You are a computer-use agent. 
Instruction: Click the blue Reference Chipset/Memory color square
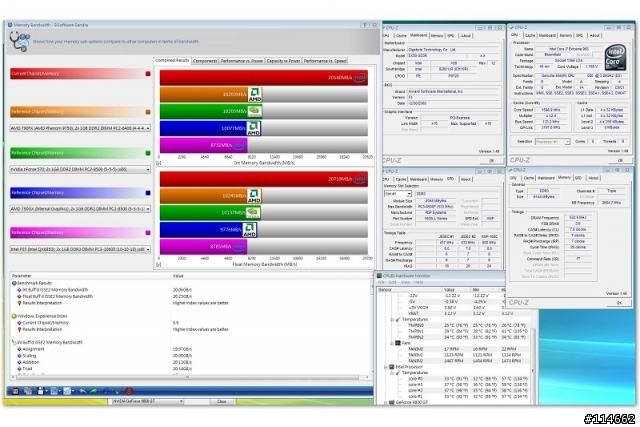click(x=148, y=193)
